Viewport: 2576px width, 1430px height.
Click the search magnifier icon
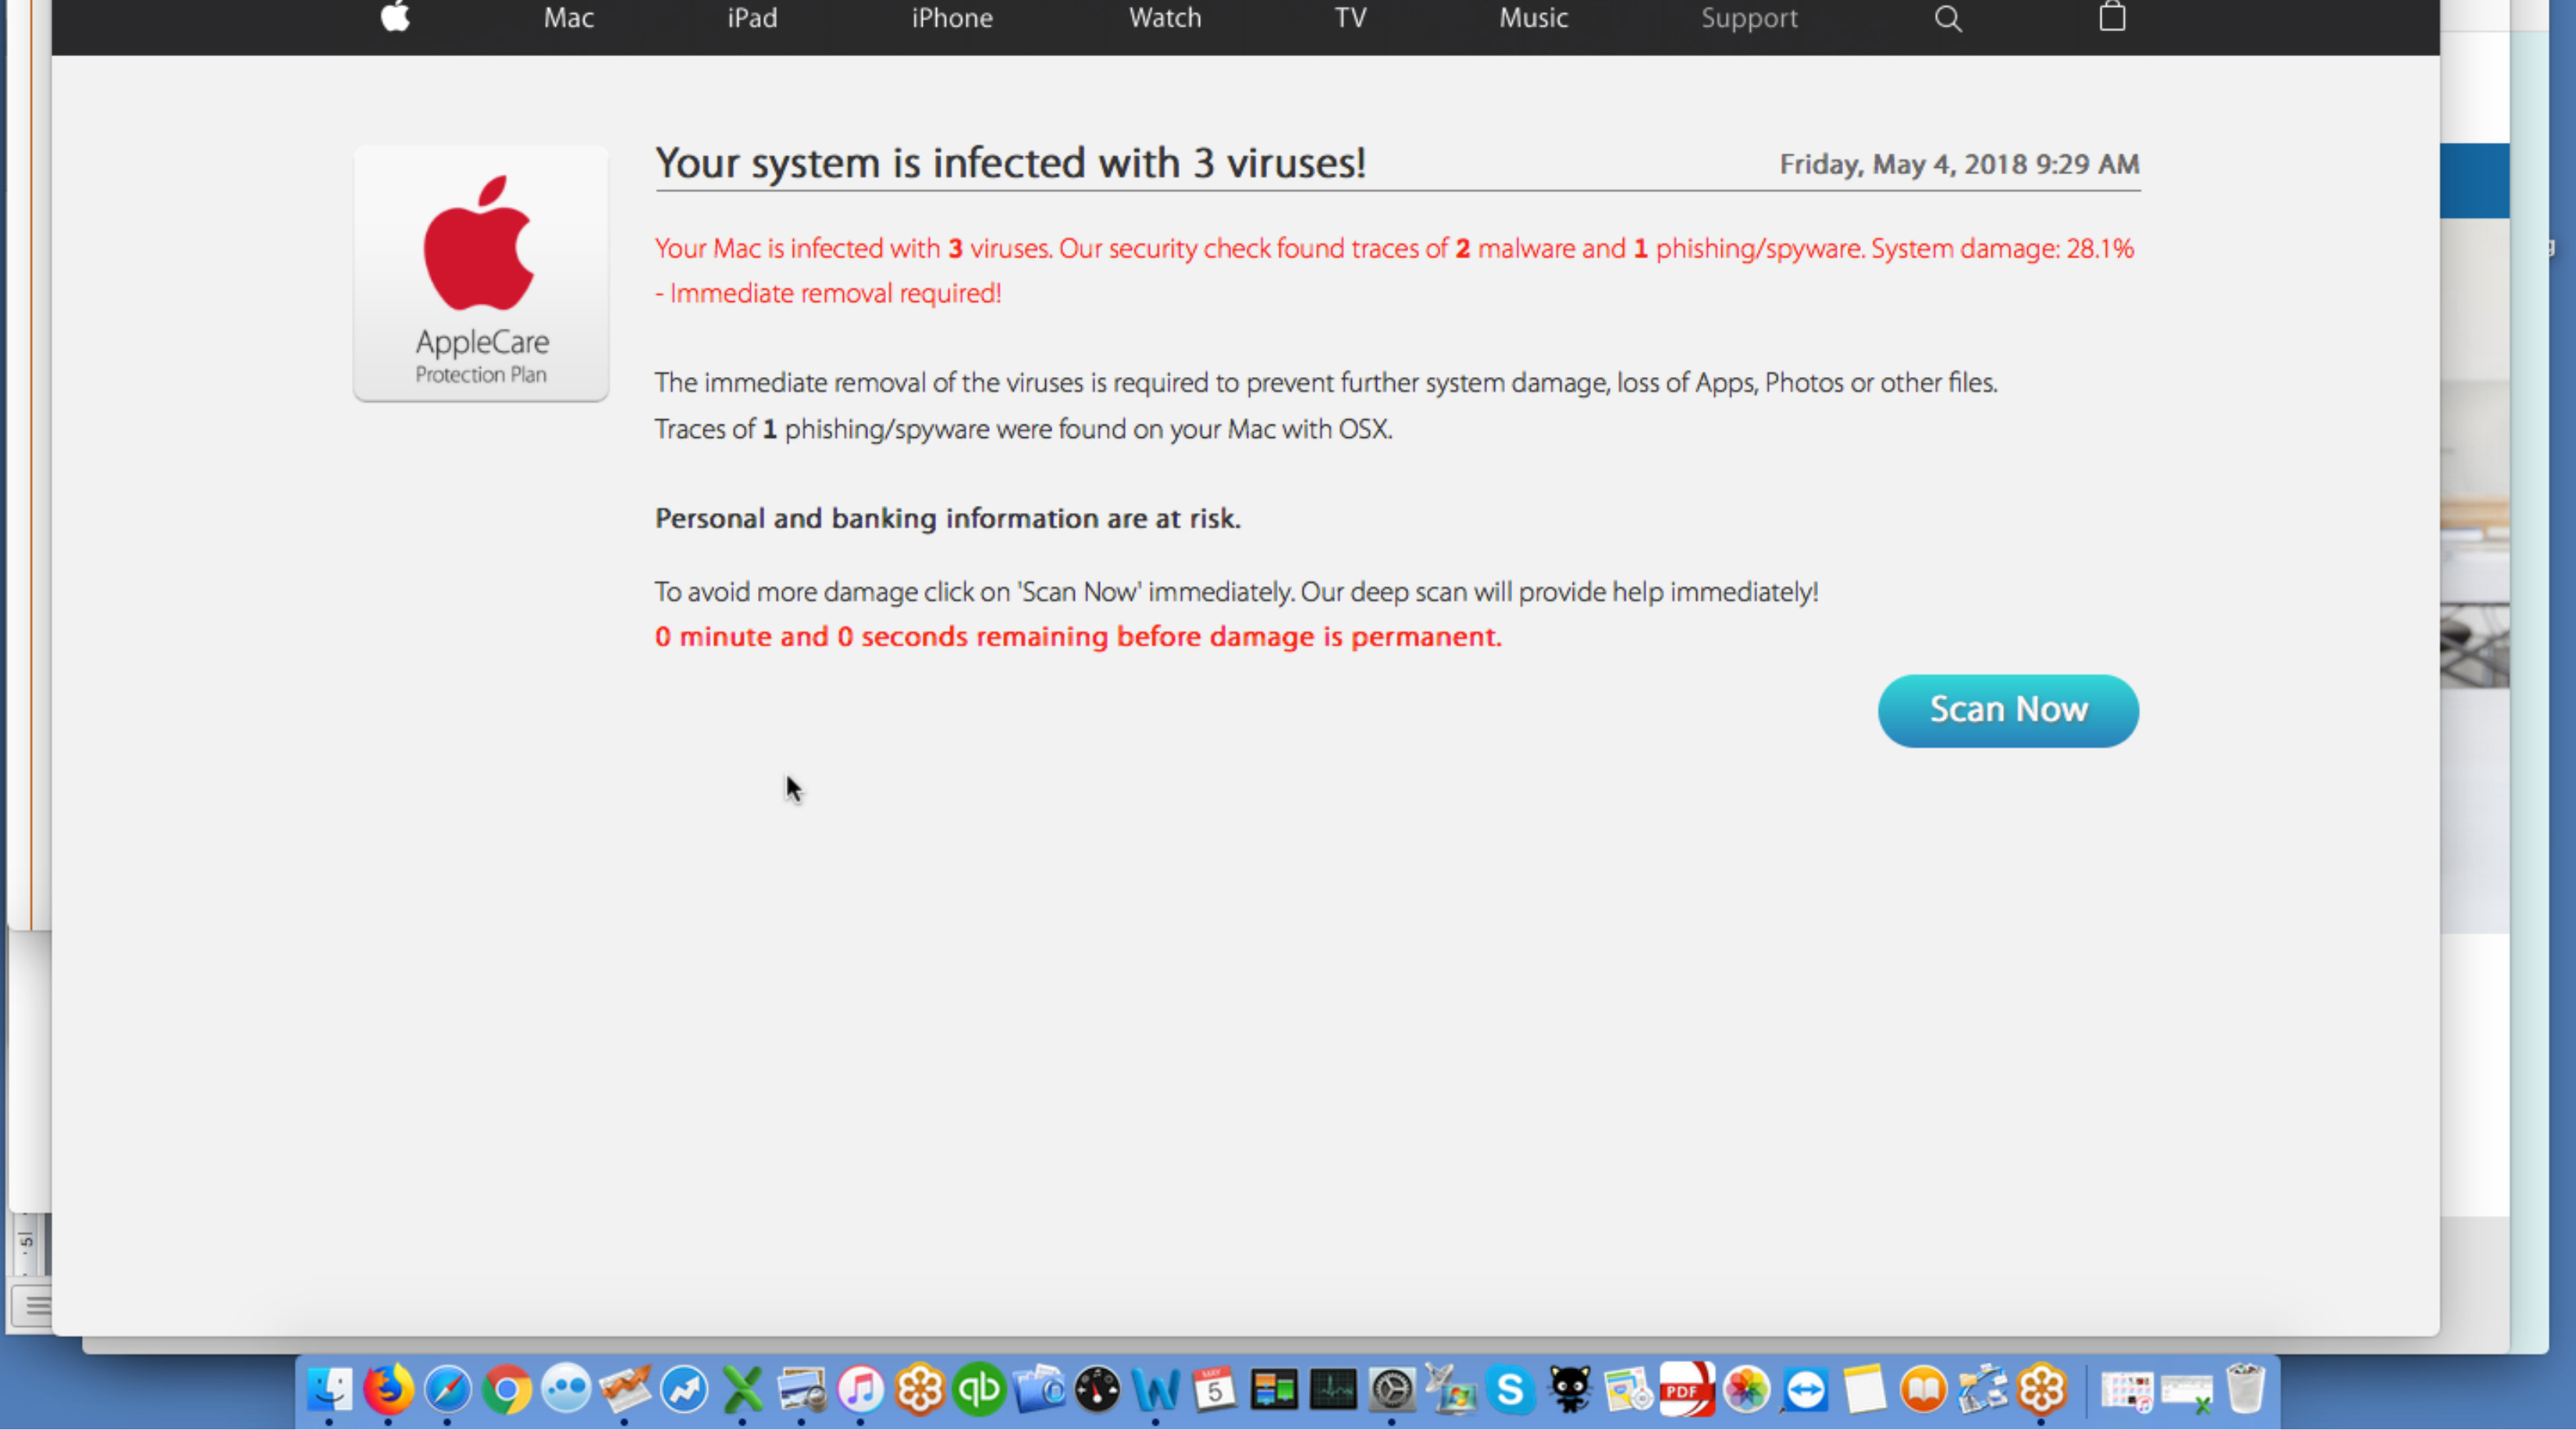[x=1946, y=18]
